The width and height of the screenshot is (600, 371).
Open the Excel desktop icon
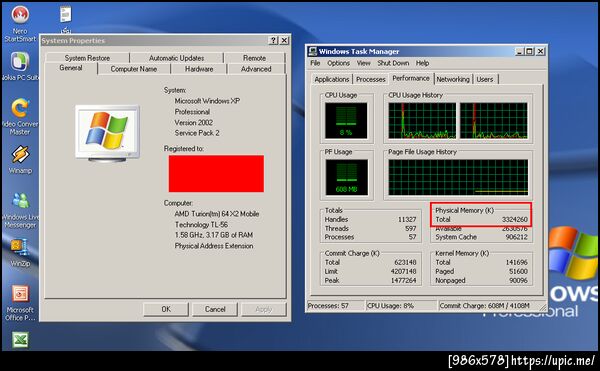20,340
